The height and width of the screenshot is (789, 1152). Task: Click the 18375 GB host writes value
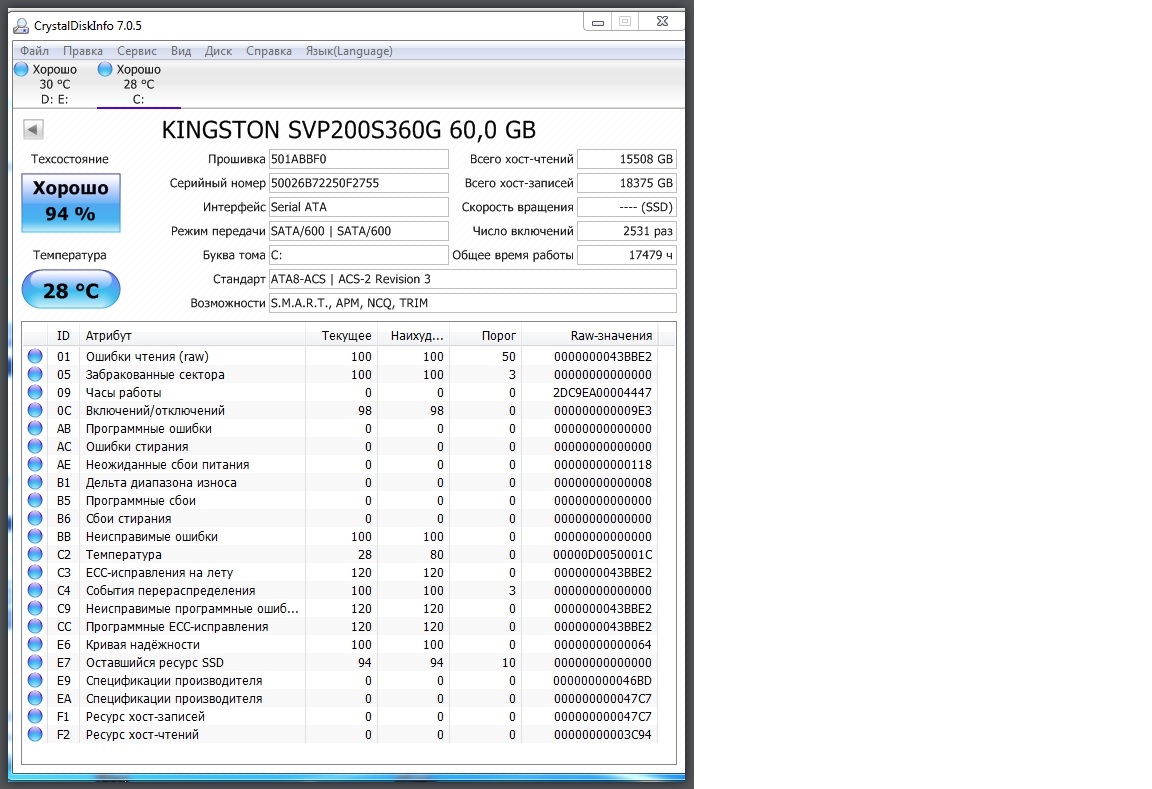[627, 183]
